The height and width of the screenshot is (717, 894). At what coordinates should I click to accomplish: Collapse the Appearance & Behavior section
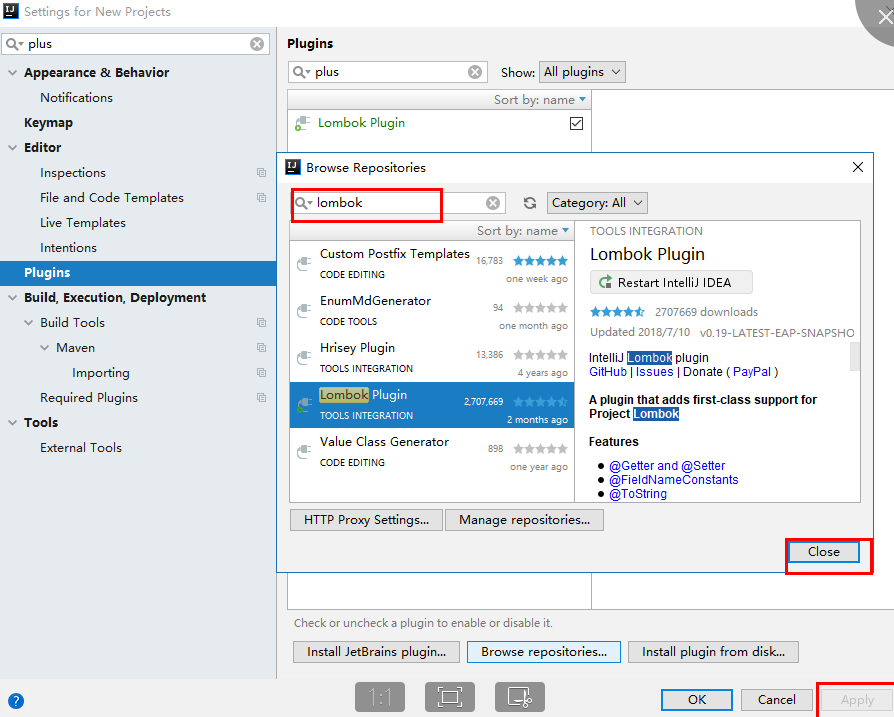click(13, 73)
